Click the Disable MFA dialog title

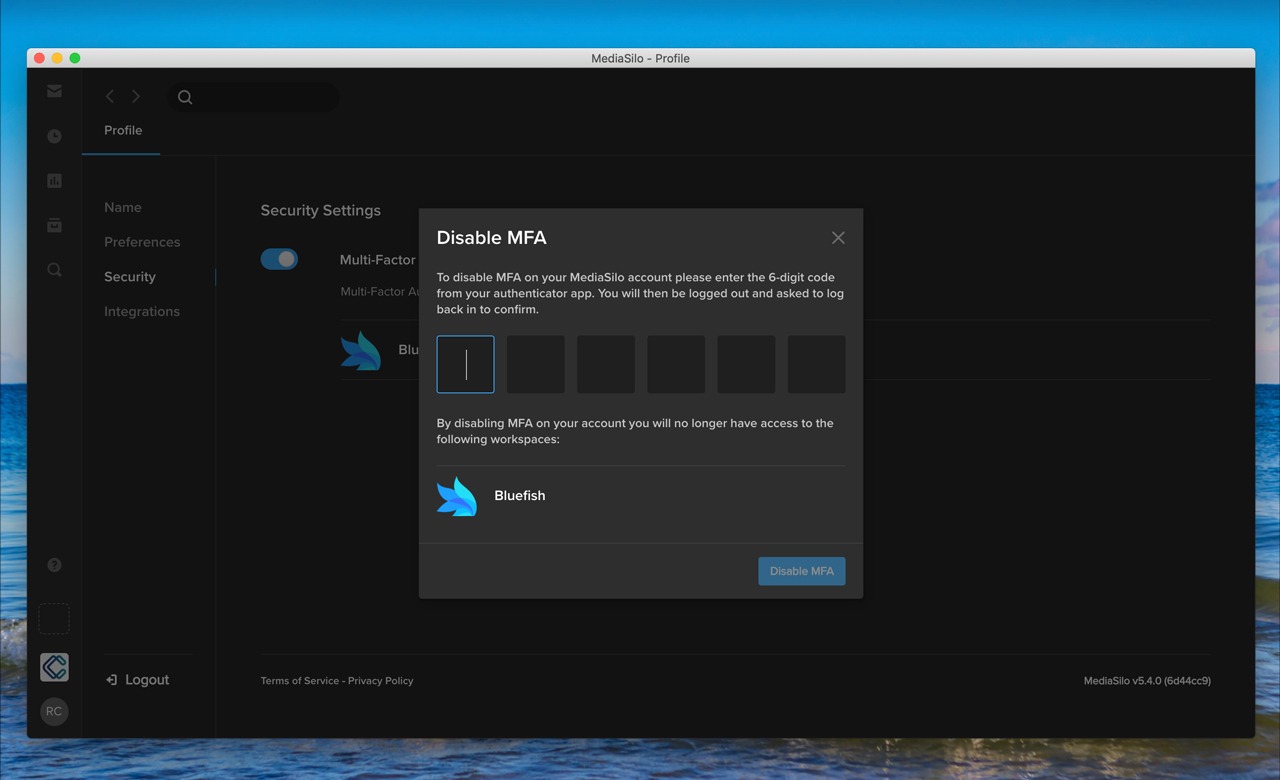(492, 238)
